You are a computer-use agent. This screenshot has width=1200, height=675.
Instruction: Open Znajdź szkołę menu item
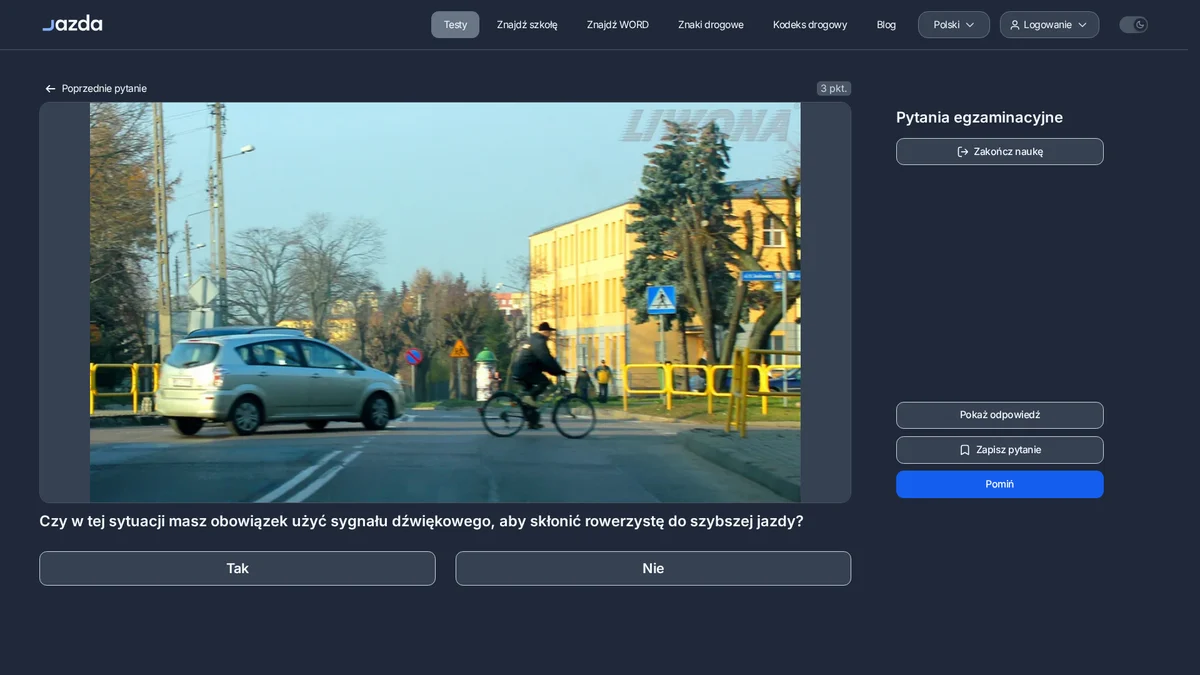click(527, 25)
